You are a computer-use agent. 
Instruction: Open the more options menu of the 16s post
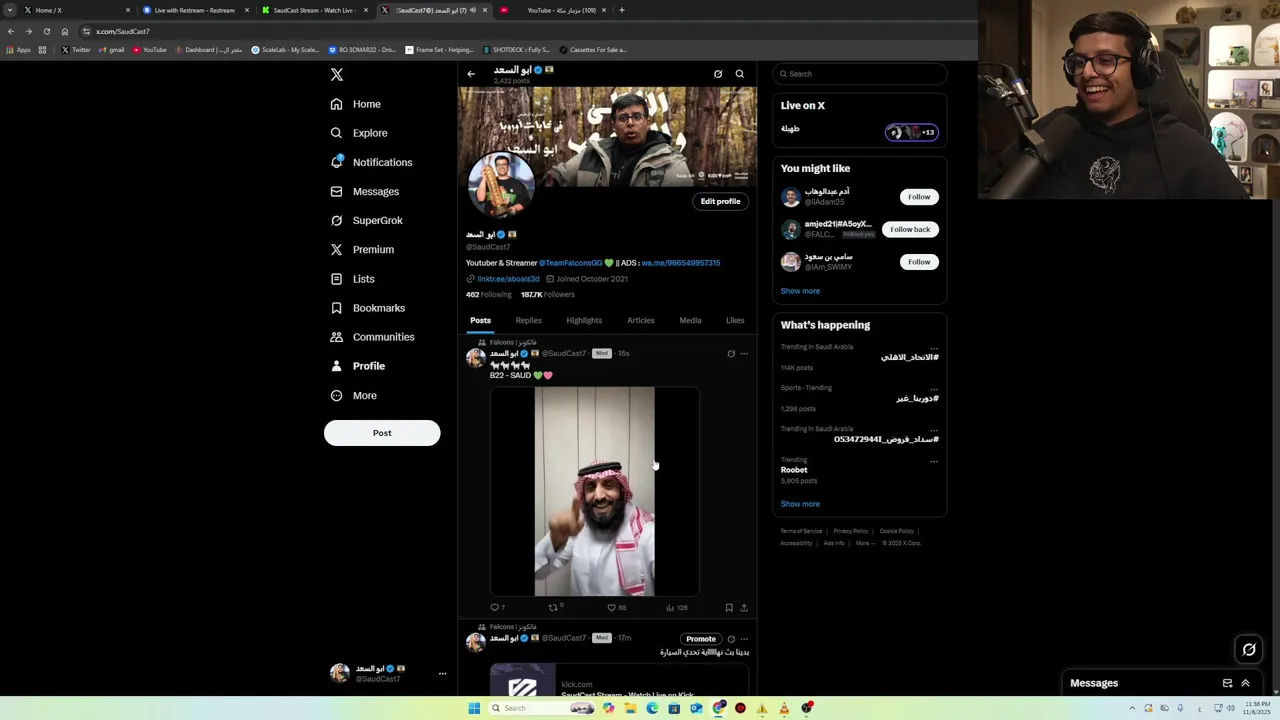pyautogui.click(x=744, y=354)
